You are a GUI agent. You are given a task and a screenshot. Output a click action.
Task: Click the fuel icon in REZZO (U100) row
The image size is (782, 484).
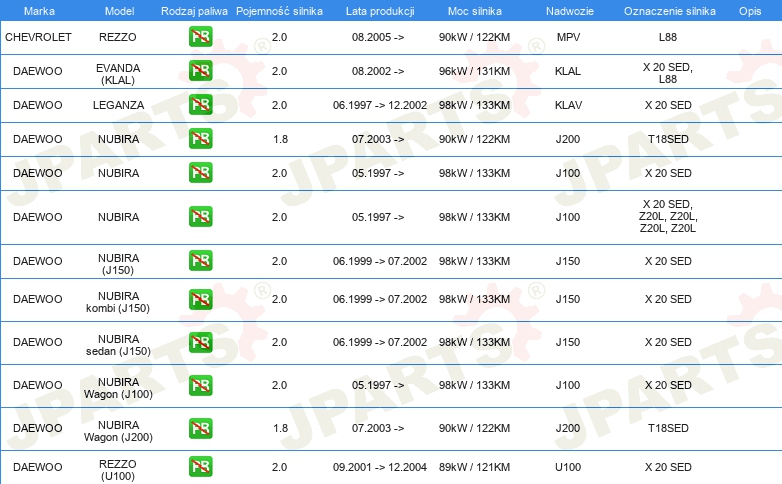coord(200,467)
